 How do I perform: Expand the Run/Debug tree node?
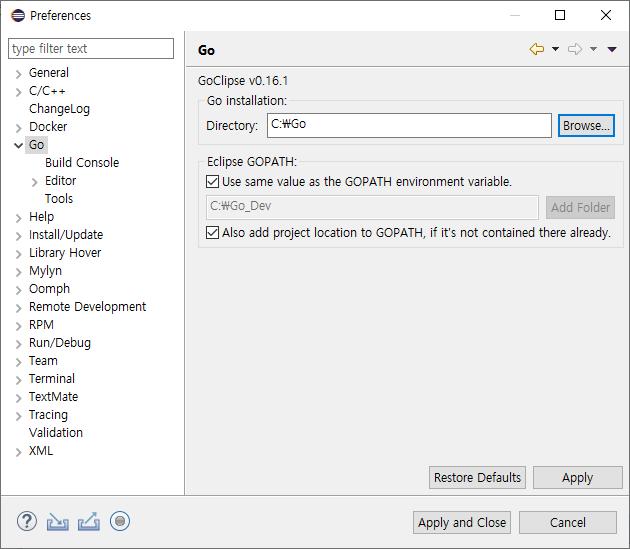[x=18, y=344]
